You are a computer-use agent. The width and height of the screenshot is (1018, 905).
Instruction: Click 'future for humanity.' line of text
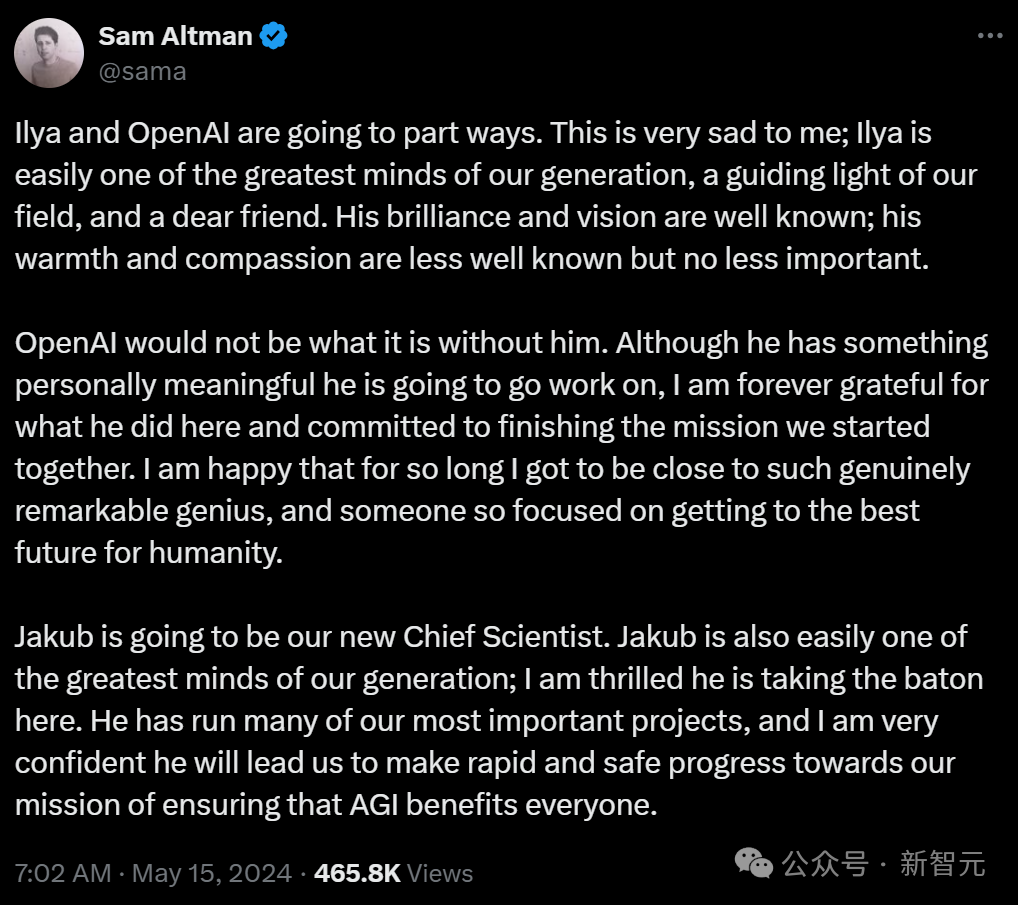(x=149, y=553)
